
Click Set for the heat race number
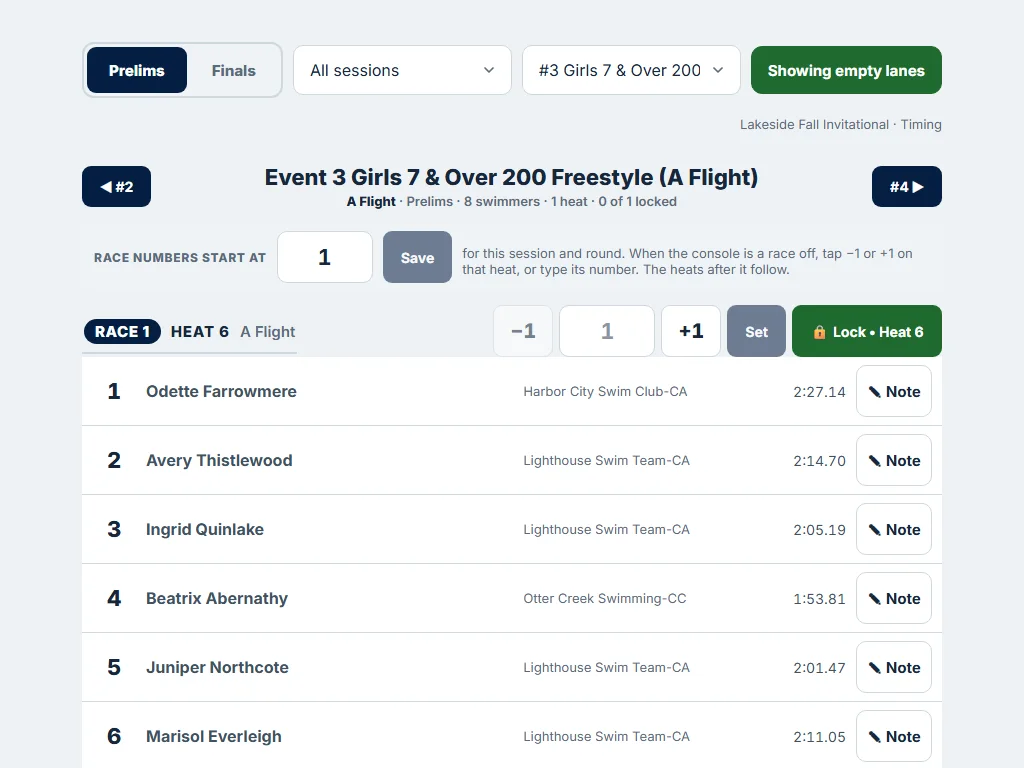756,331
